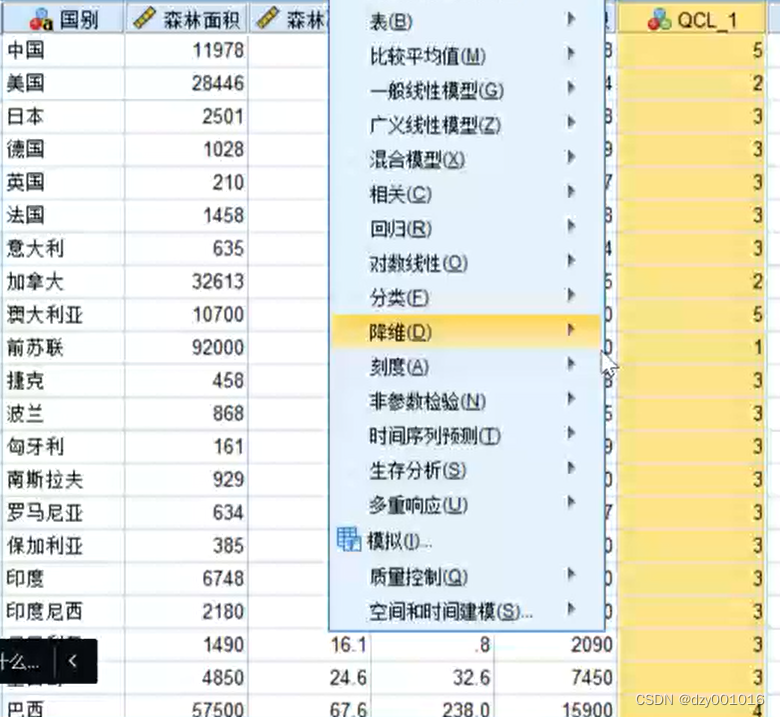The height and width of the screenshot is (717, 780).
Task: Select the 国别 column header
Action: 62,20
